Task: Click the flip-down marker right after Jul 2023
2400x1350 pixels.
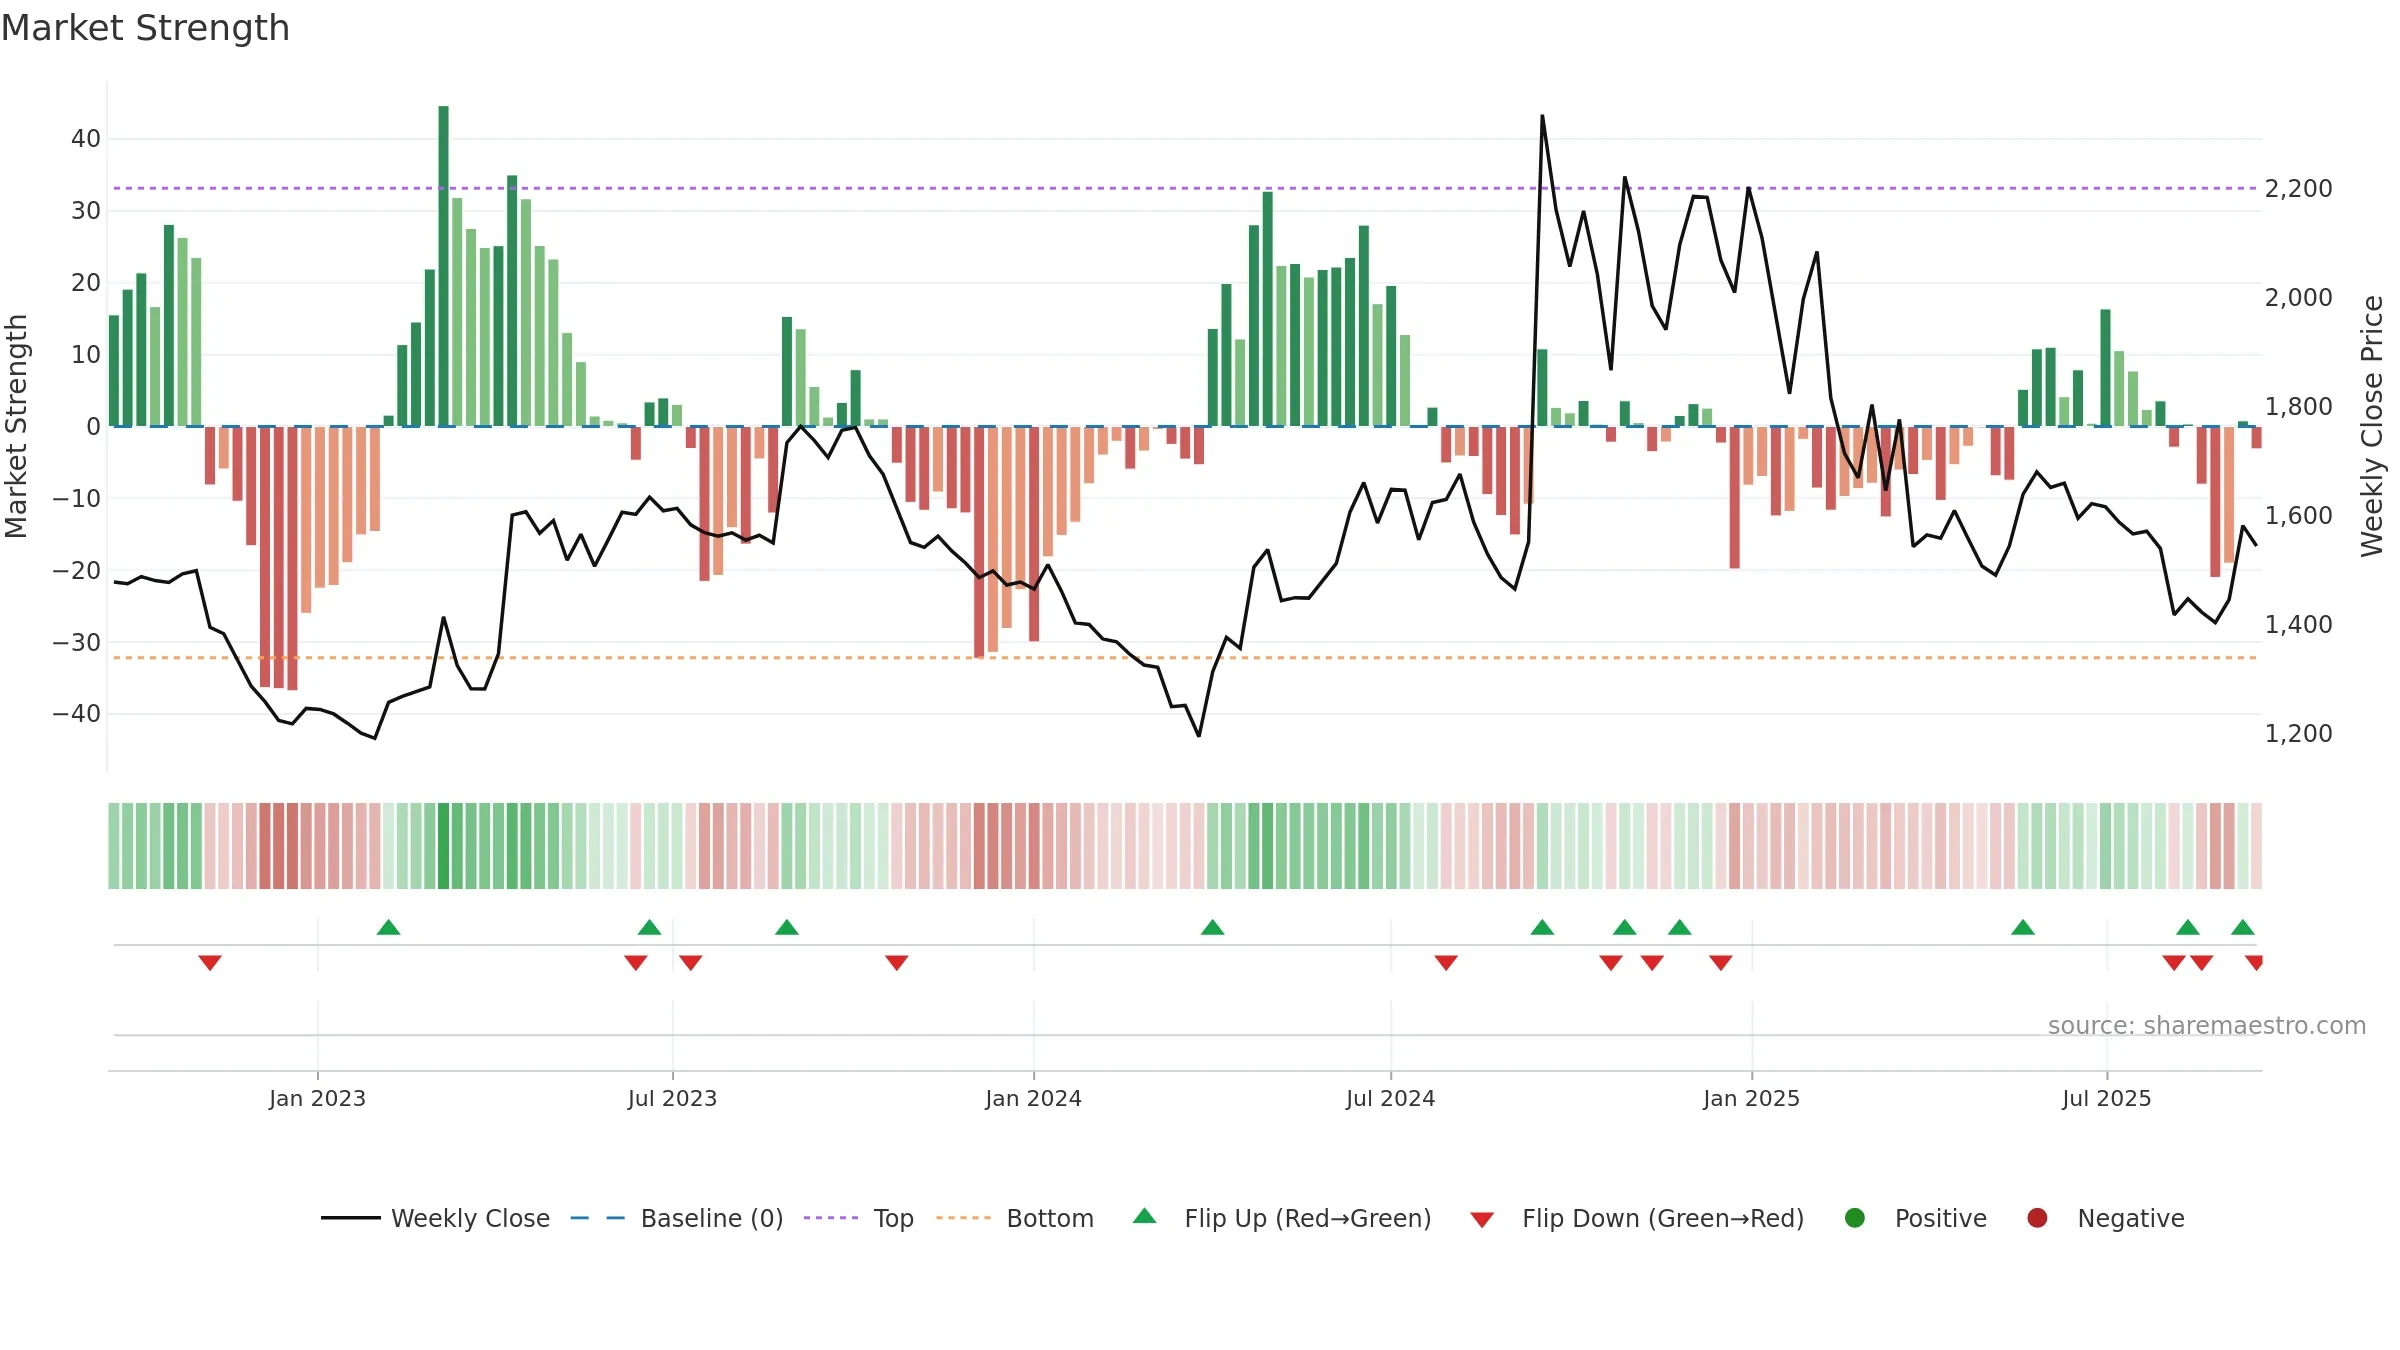Action: [x=691, y=962]
